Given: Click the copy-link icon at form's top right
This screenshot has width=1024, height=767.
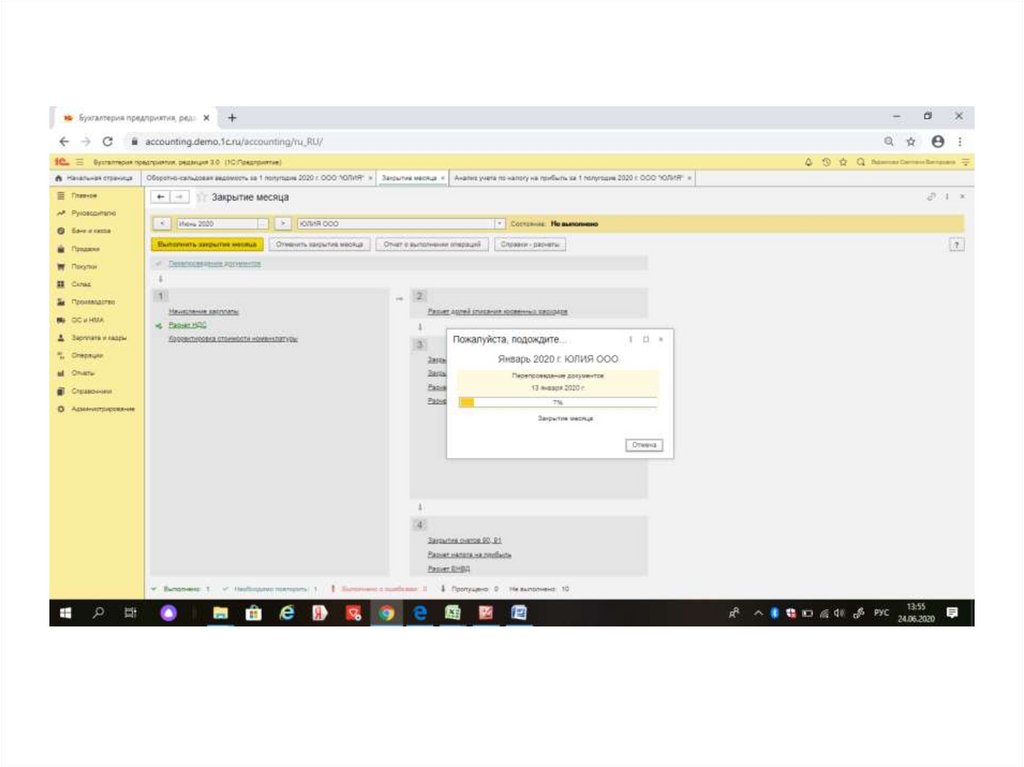Looking at the screenshot, I should [x=931, y=197].
